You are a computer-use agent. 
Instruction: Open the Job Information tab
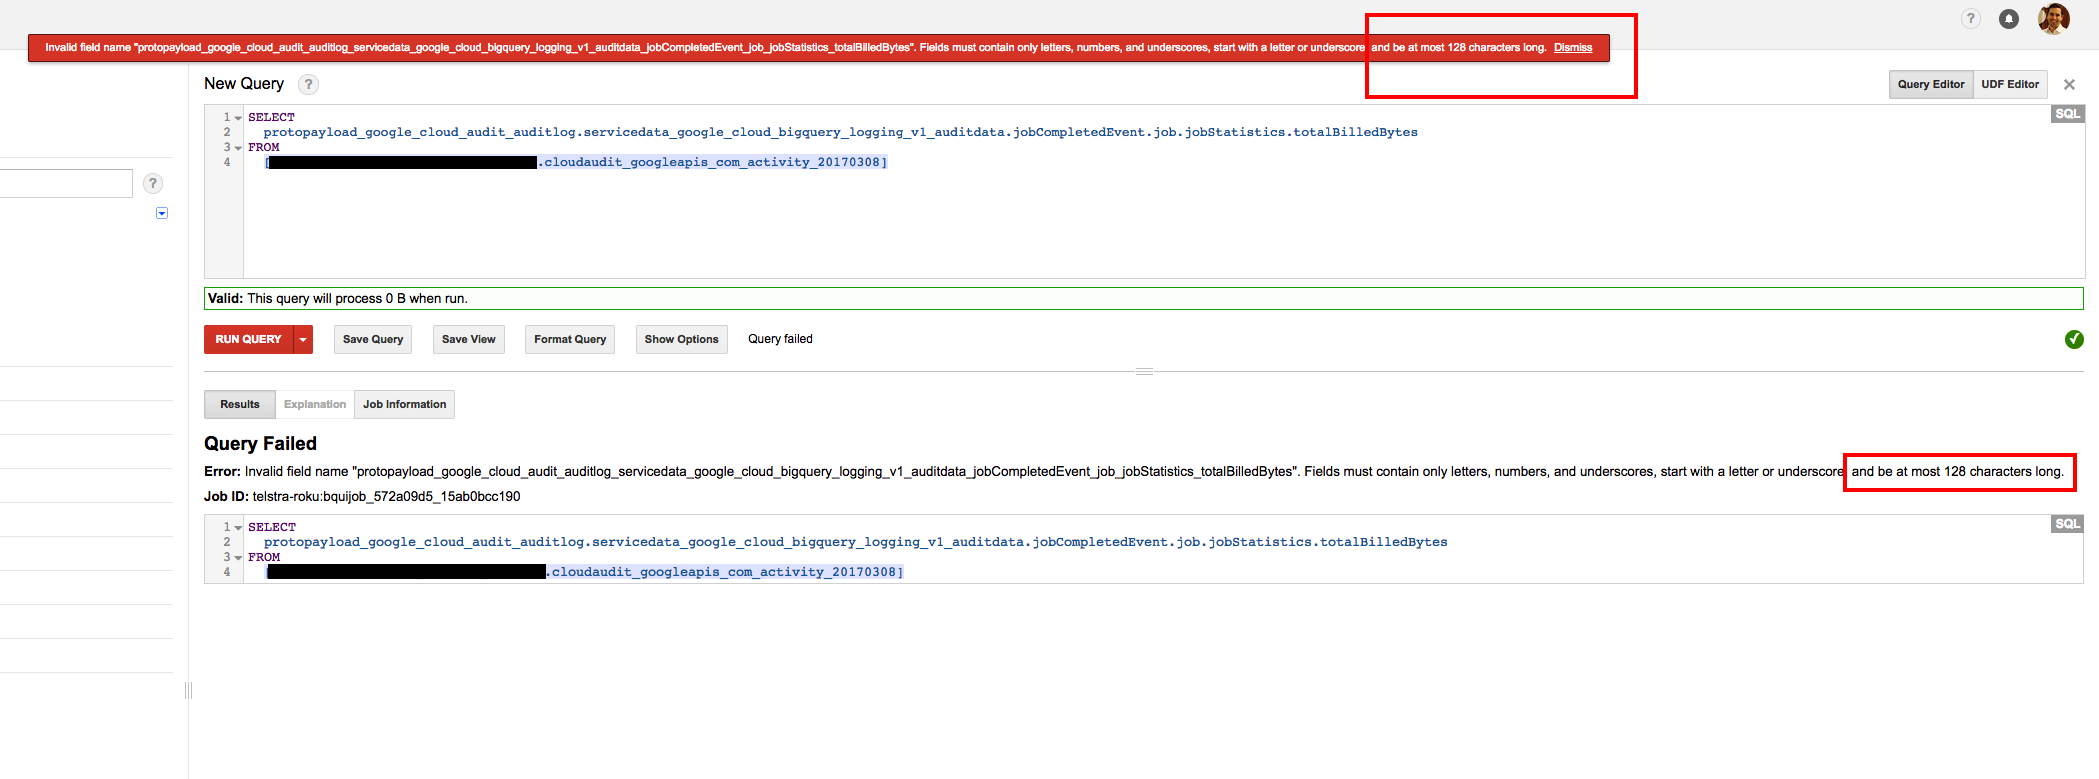(405, 404)
